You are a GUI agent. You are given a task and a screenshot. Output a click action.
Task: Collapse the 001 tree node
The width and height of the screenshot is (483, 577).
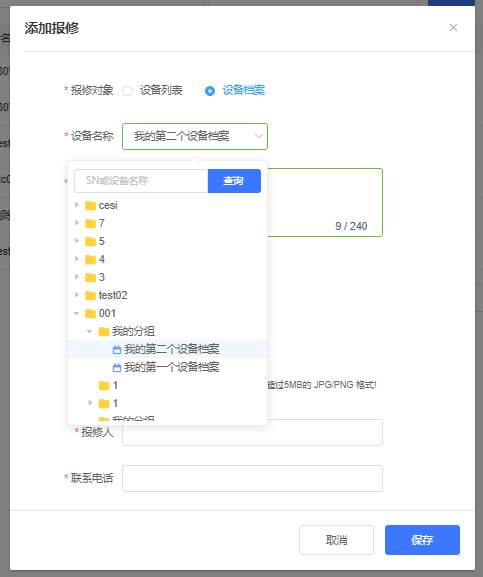pos(77,314)
